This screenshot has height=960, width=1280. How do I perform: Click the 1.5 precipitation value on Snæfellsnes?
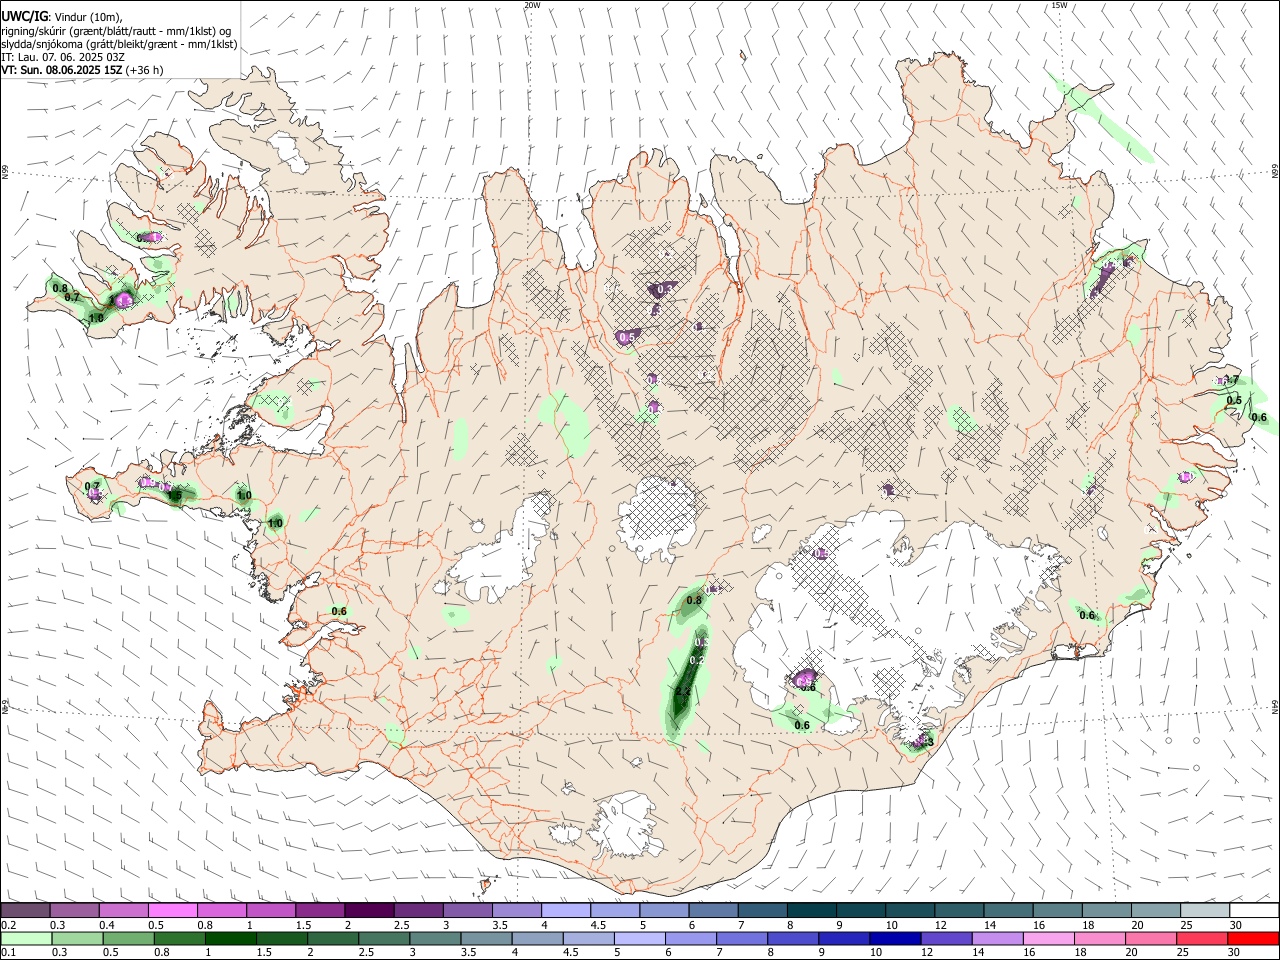[174, 495]
